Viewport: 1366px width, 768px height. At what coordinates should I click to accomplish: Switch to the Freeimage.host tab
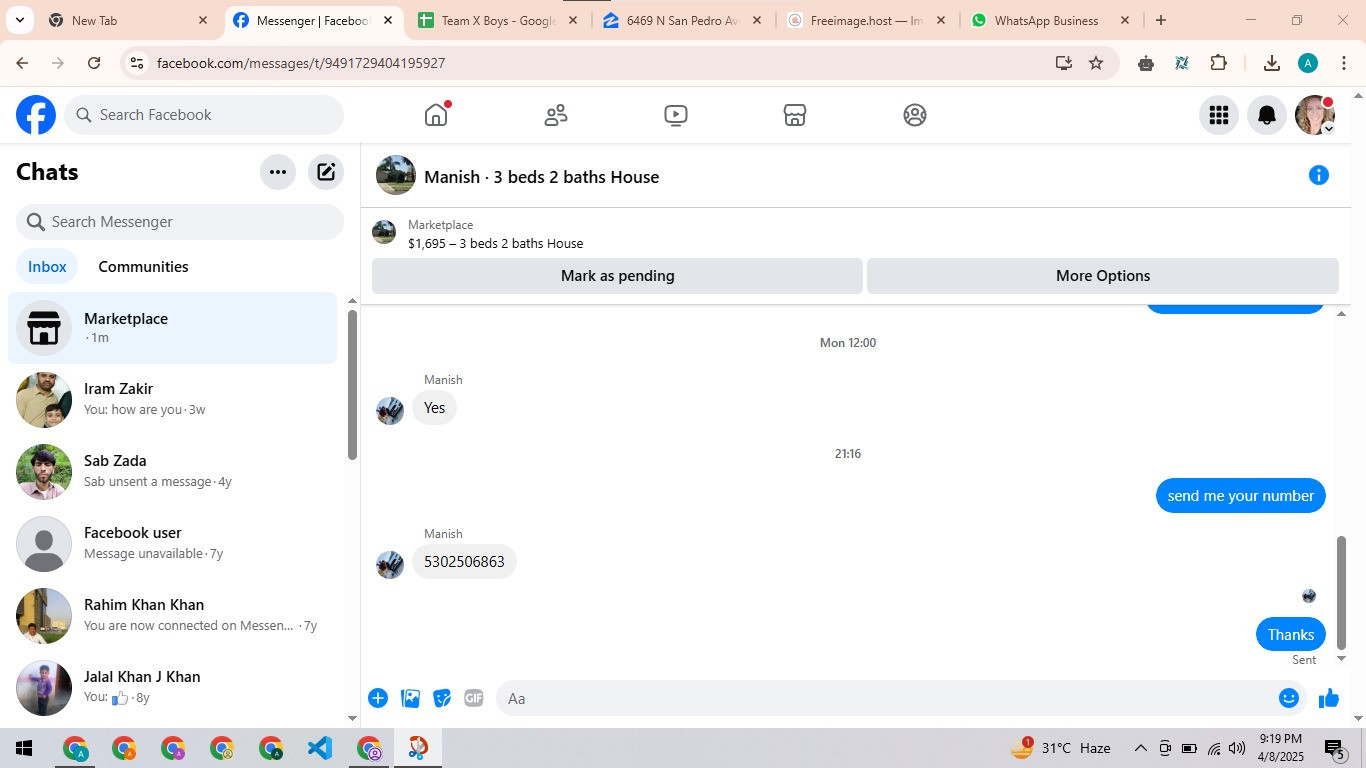[x=867, y=20]
